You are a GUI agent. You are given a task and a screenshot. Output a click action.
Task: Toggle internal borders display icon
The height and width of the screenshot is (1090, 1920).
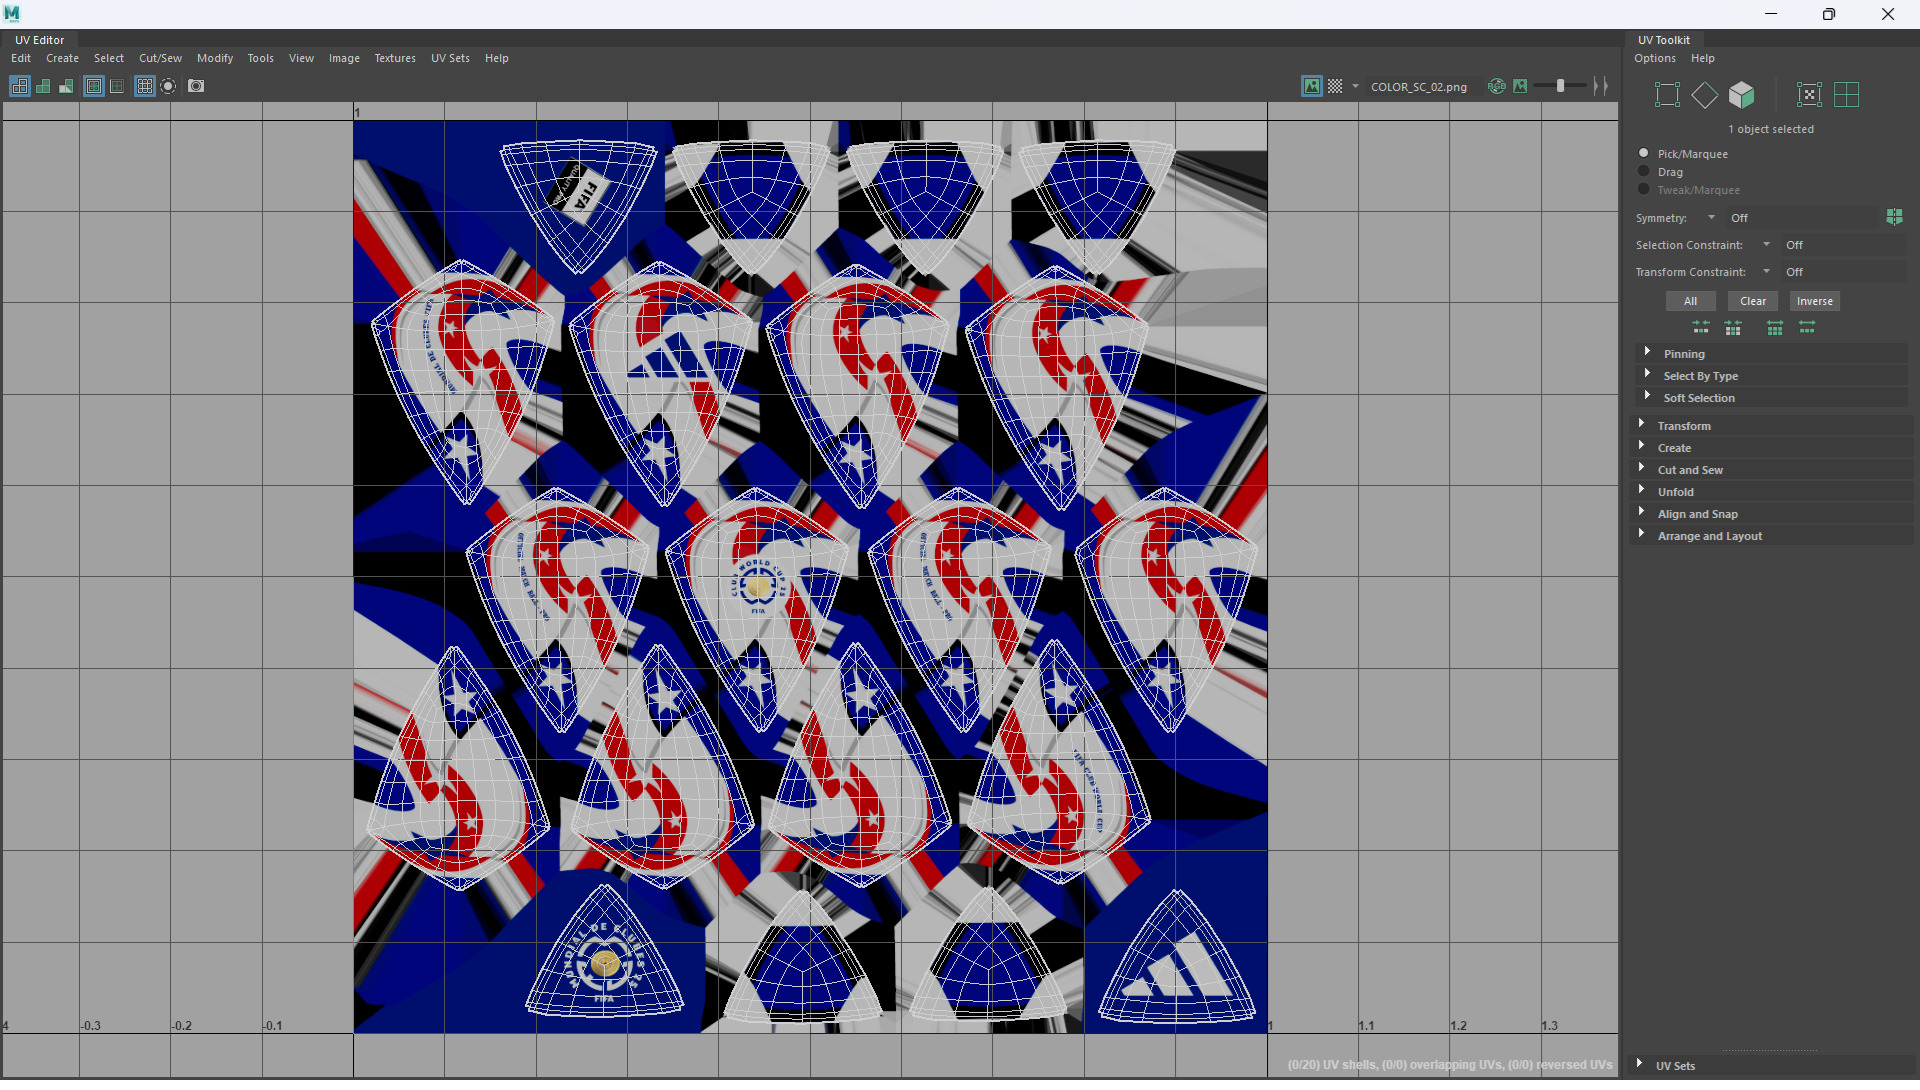(x=117, y=87)
